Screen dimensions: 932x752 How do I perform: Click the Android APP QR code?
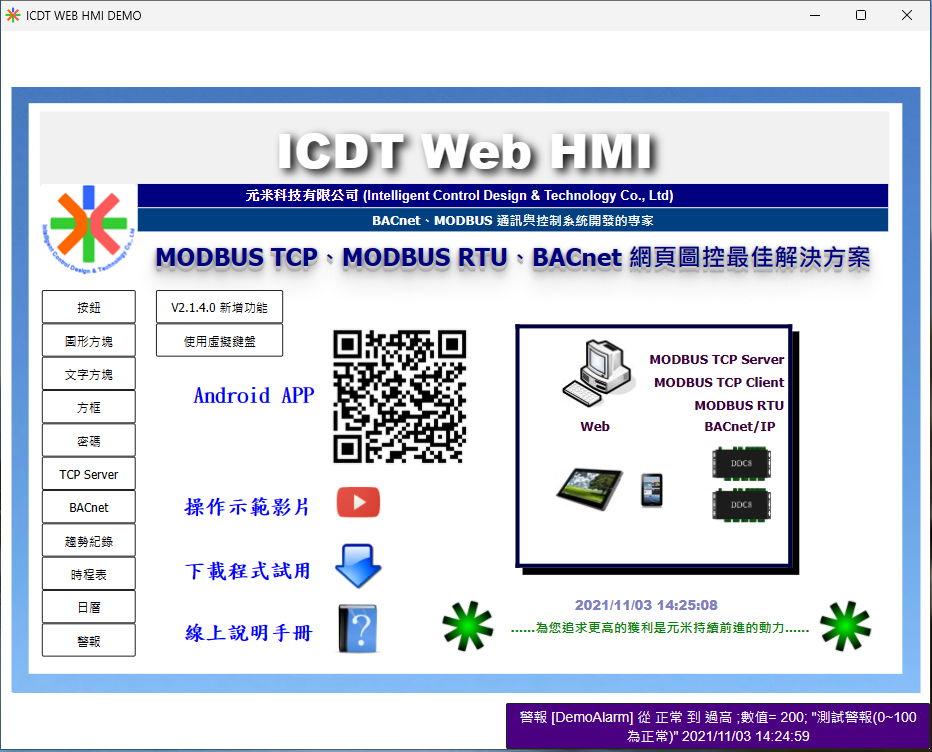click(x=399, y=396)
